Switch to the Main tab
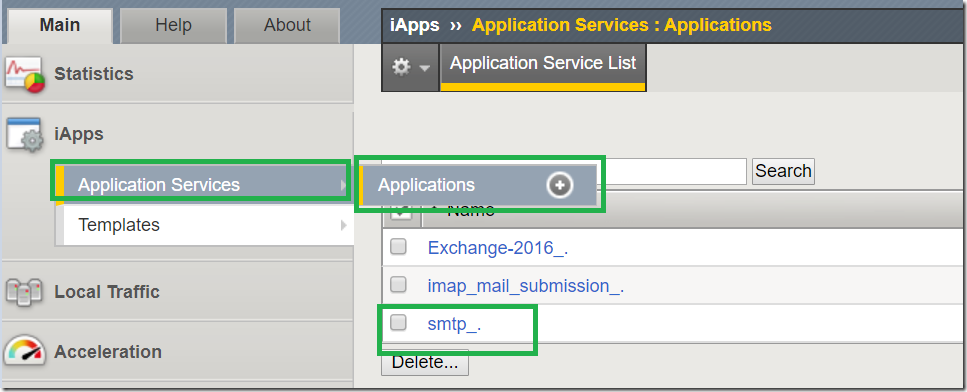This screenshot has height=392, width=967. click(60, 25)
